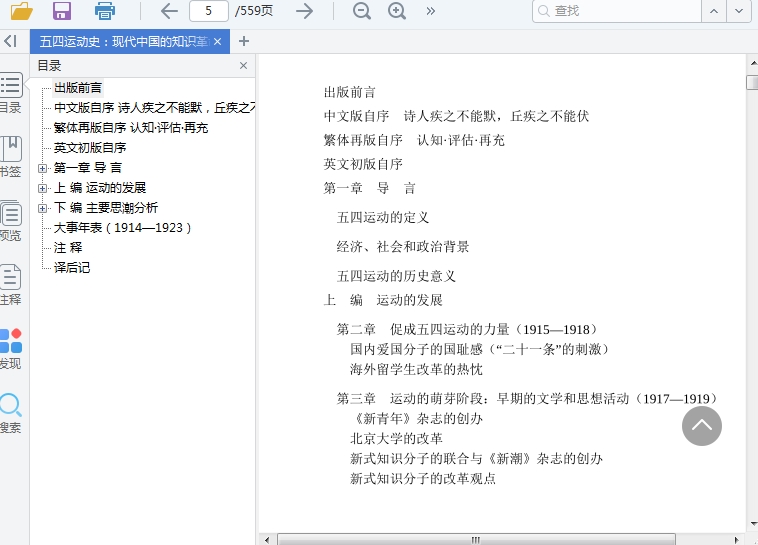This screenshot has height=545, width=758.
Task: Select 注 释 outline entry
Action: pyautogui.click(x=68, y=248)
